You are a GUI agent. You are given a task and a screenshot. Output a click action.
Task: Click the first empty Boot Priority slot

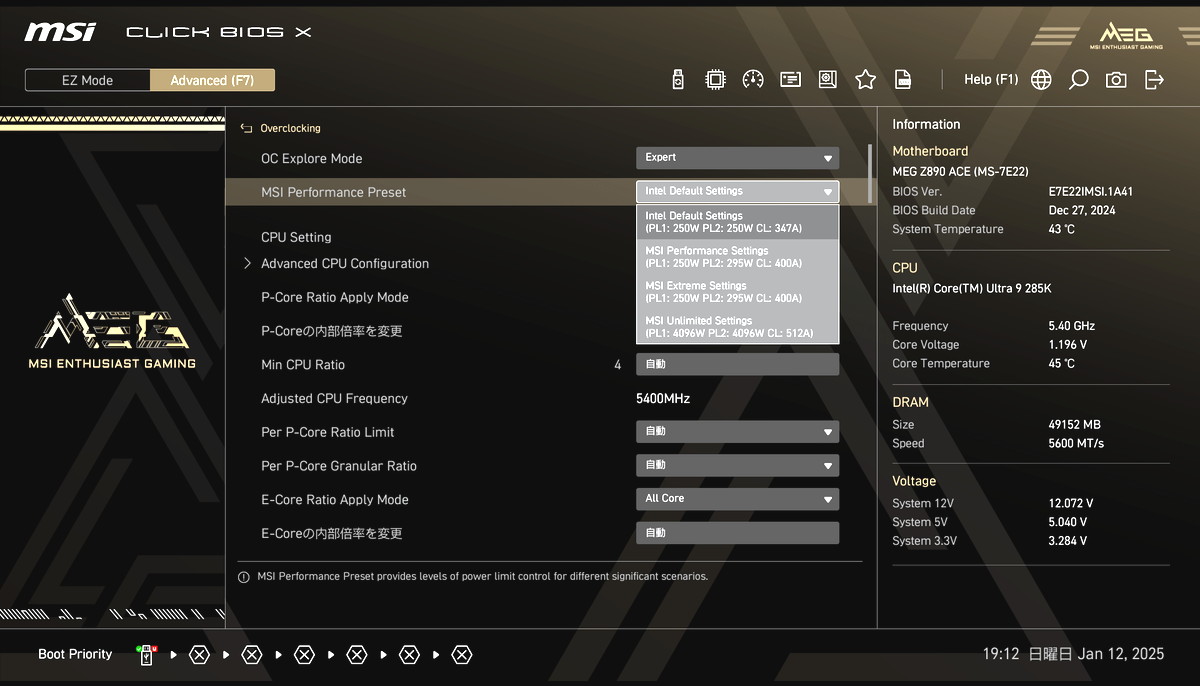point(199,655)
